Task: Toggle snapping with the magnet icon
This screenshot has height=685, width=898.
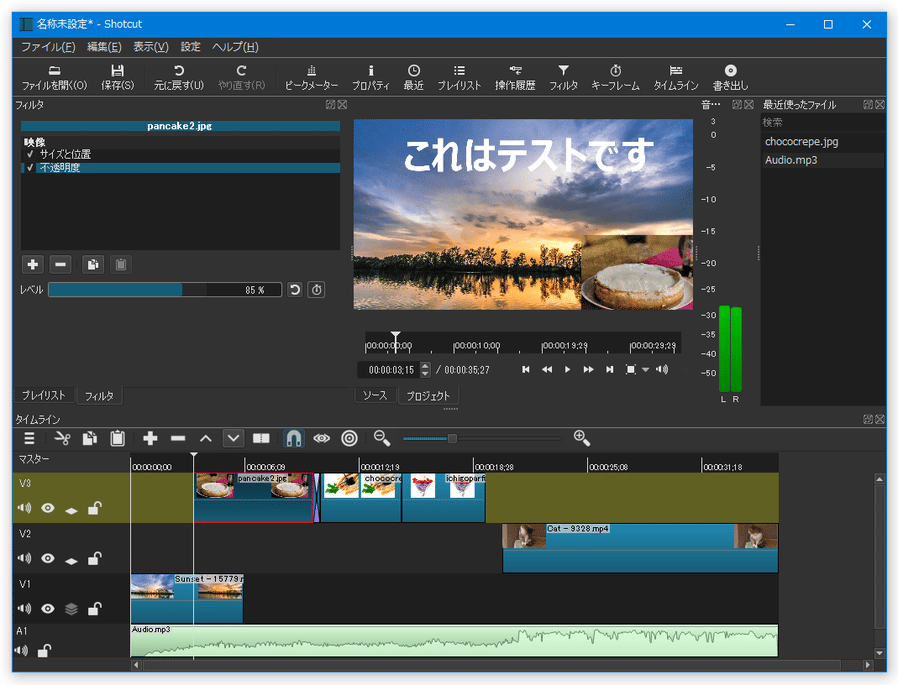Action: [294, 438]
